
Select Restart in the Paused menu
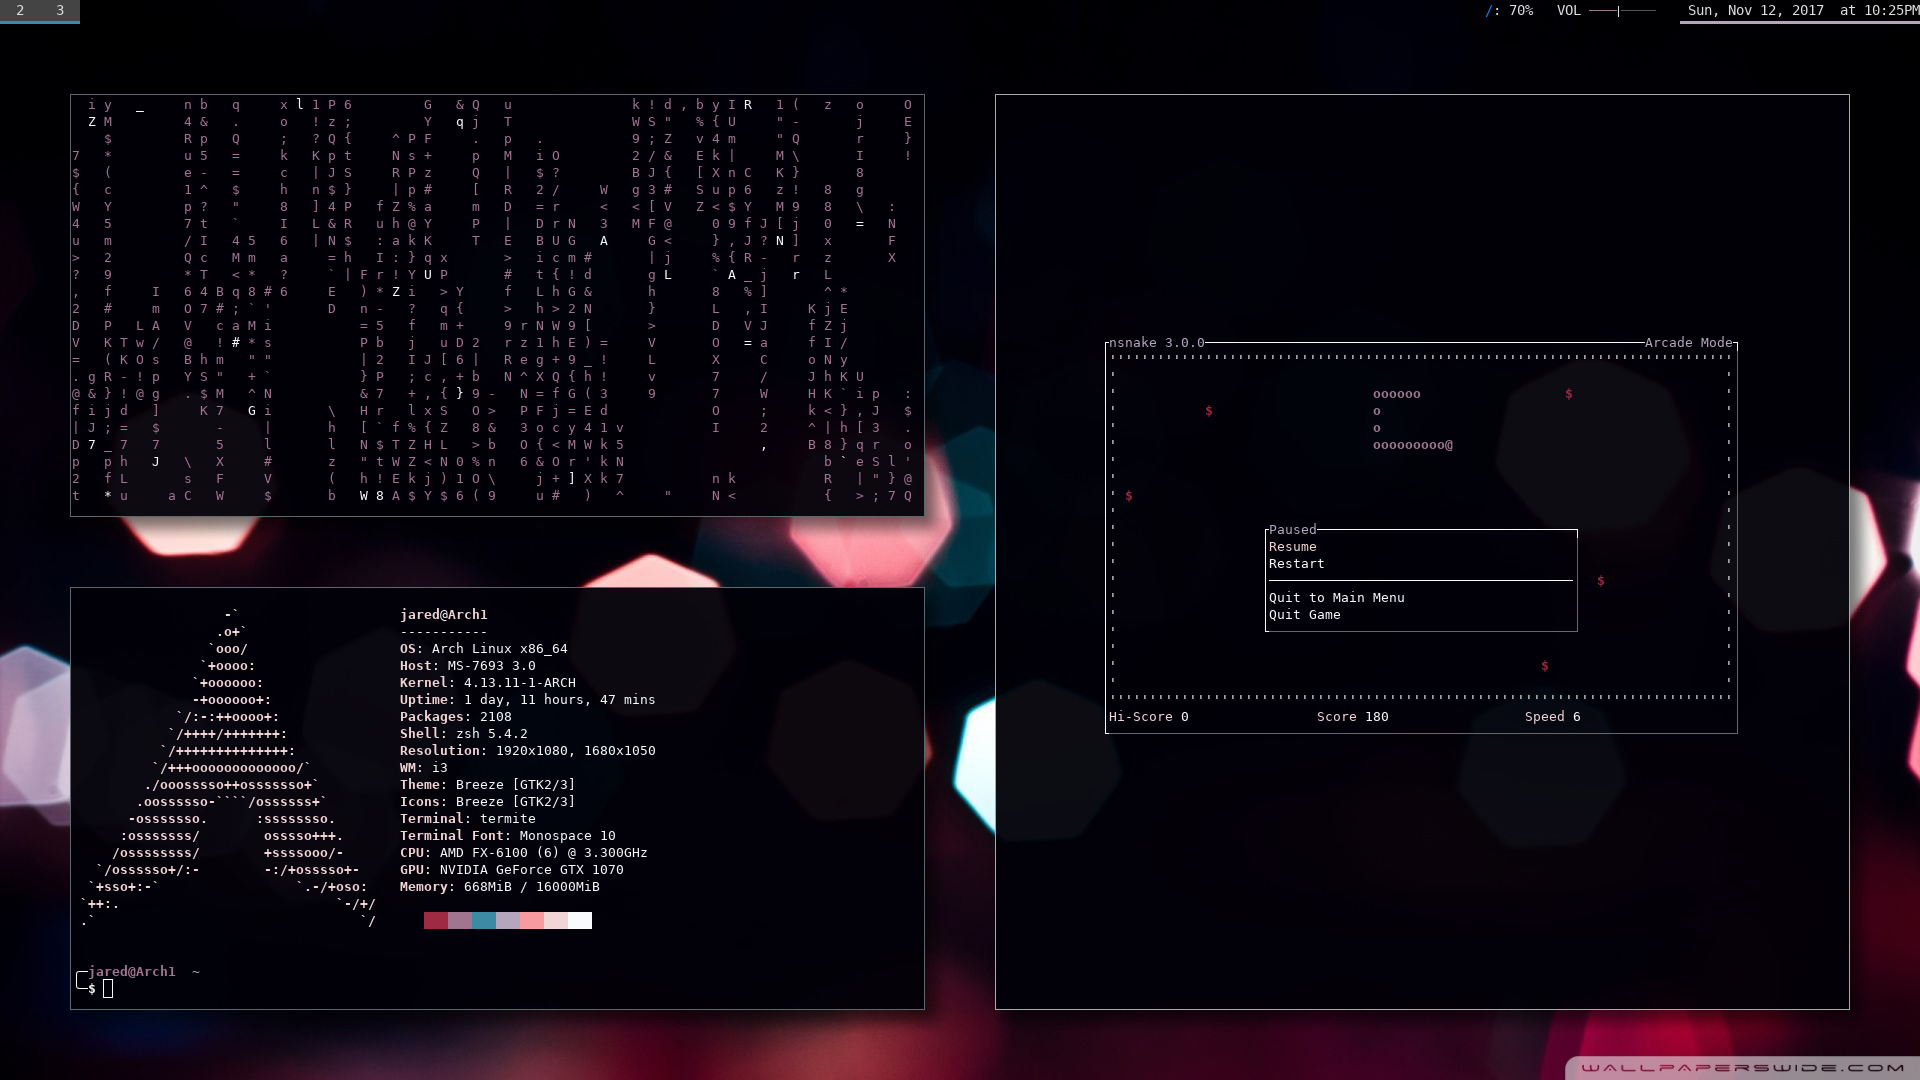tap(1296, 564)
